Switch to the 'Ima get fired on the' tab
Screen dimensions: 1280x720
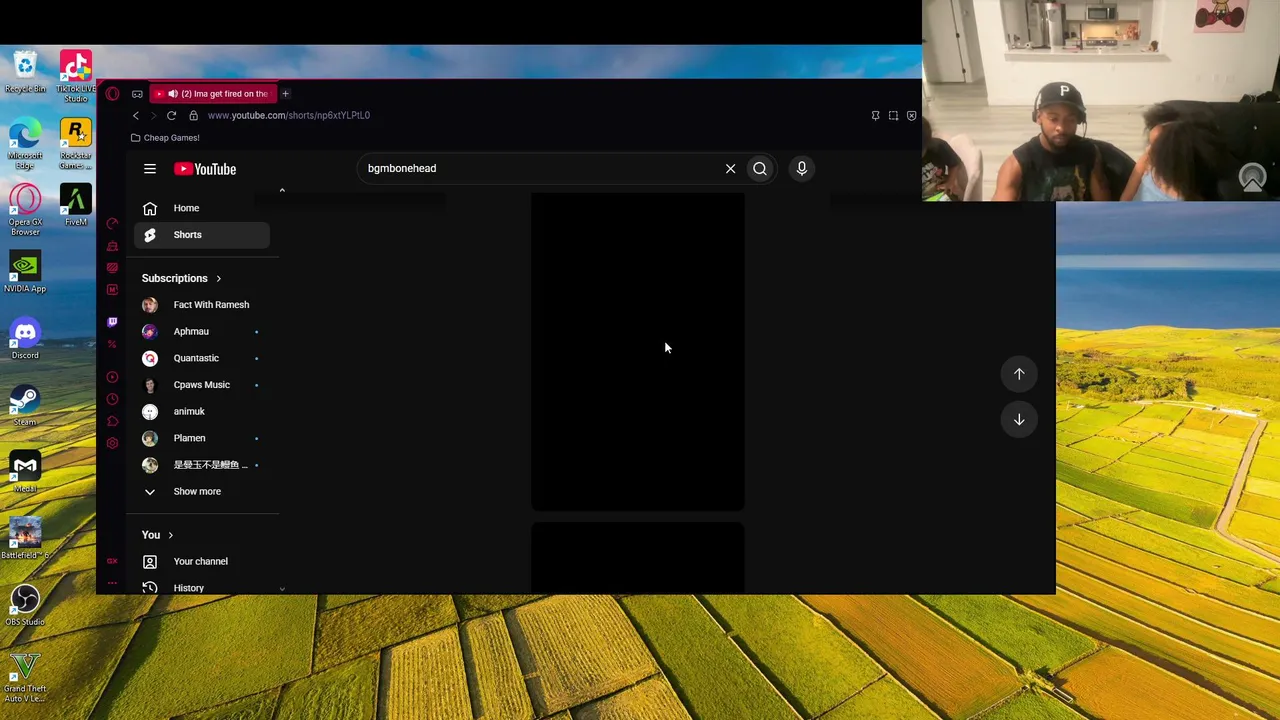coord(213,94)
